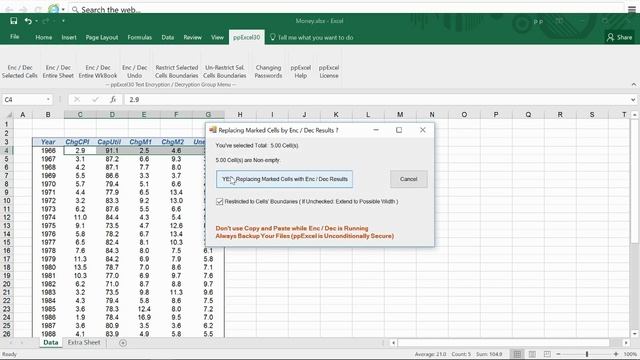Click the dialog title bar icon
The width and height of the screenshot is (640, 360).
pos(213,130)
